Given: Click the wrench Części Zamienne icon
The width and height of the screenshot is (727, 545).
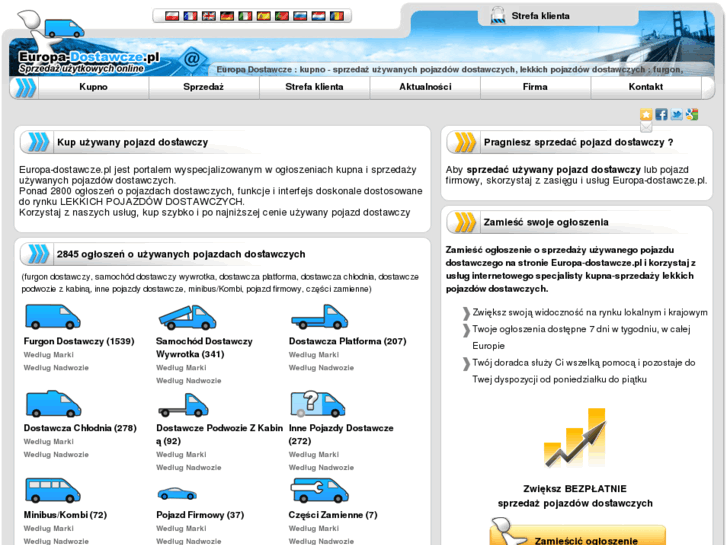Looking at the screenshot, I should point(319,491).
